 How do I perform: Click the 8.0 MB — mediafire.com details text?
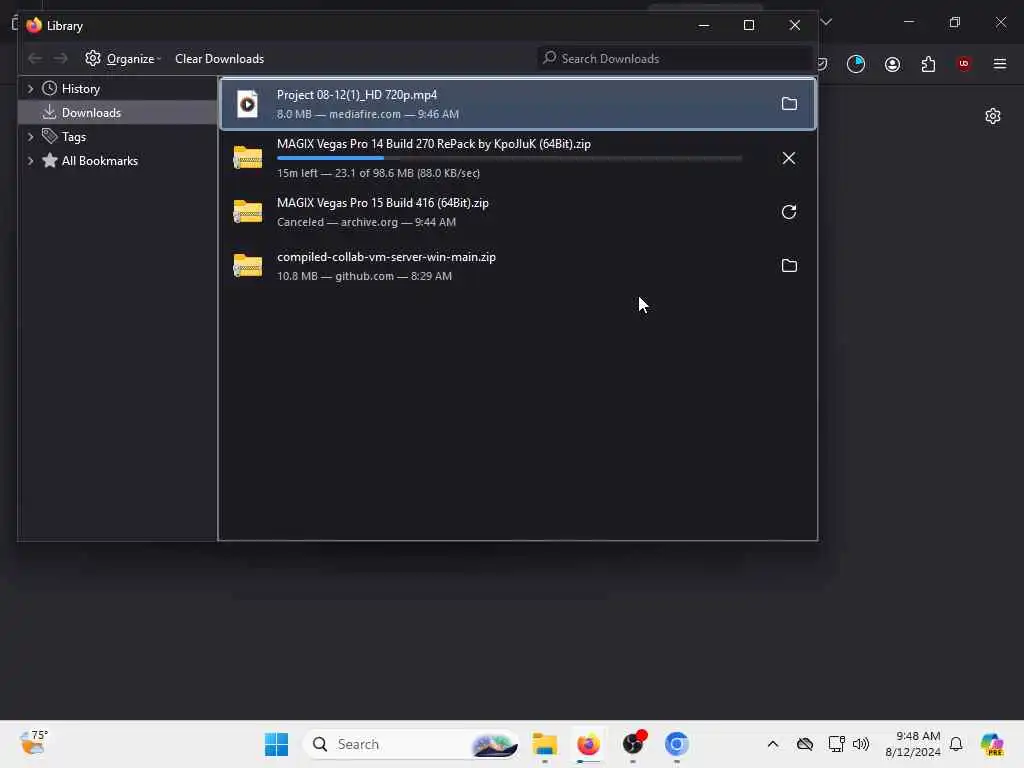[368, 114]
